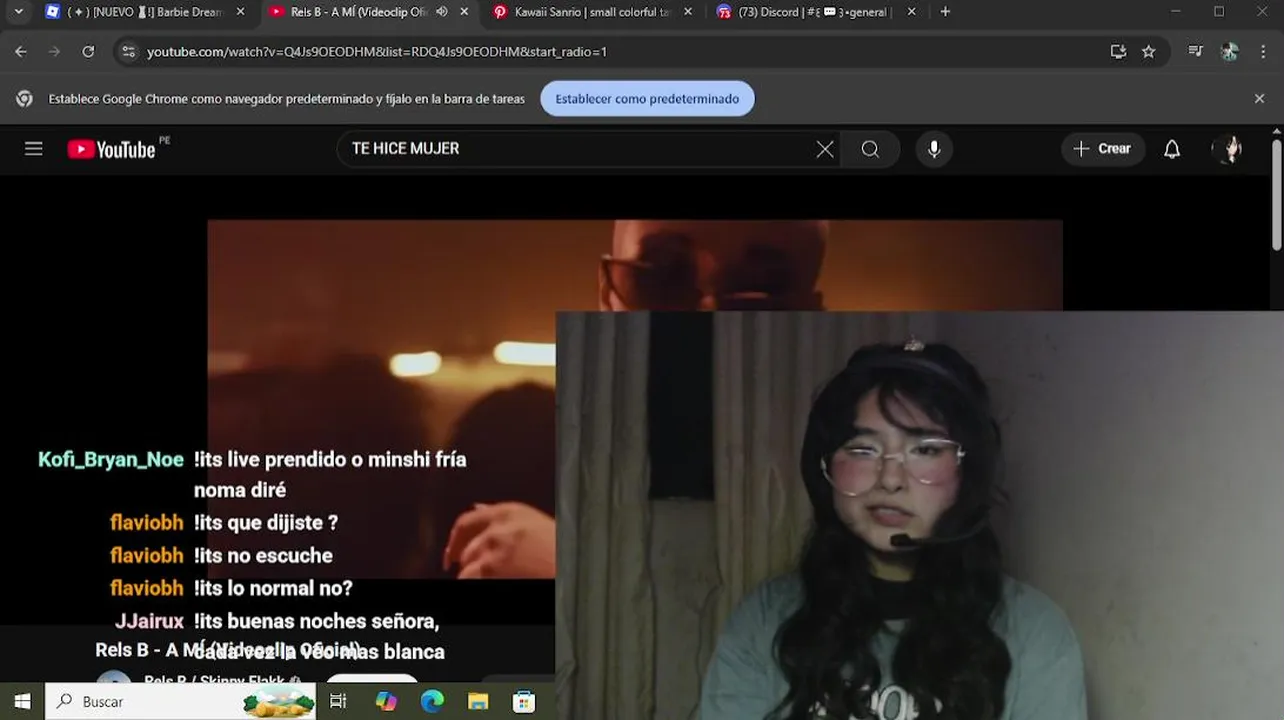Click chat username JJairux
Image resolution: width=1284 pixels, height=720 pixels.
tap(150, 621)
